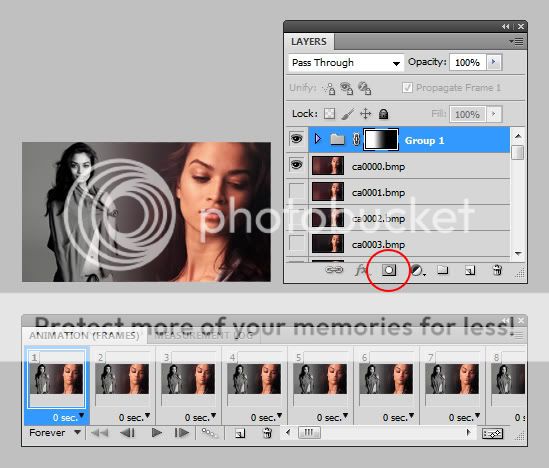The height and width of the screenshot is (468, 549).
Task: Select Group 1 layer mask thumbnail
Action: [381, 140]
